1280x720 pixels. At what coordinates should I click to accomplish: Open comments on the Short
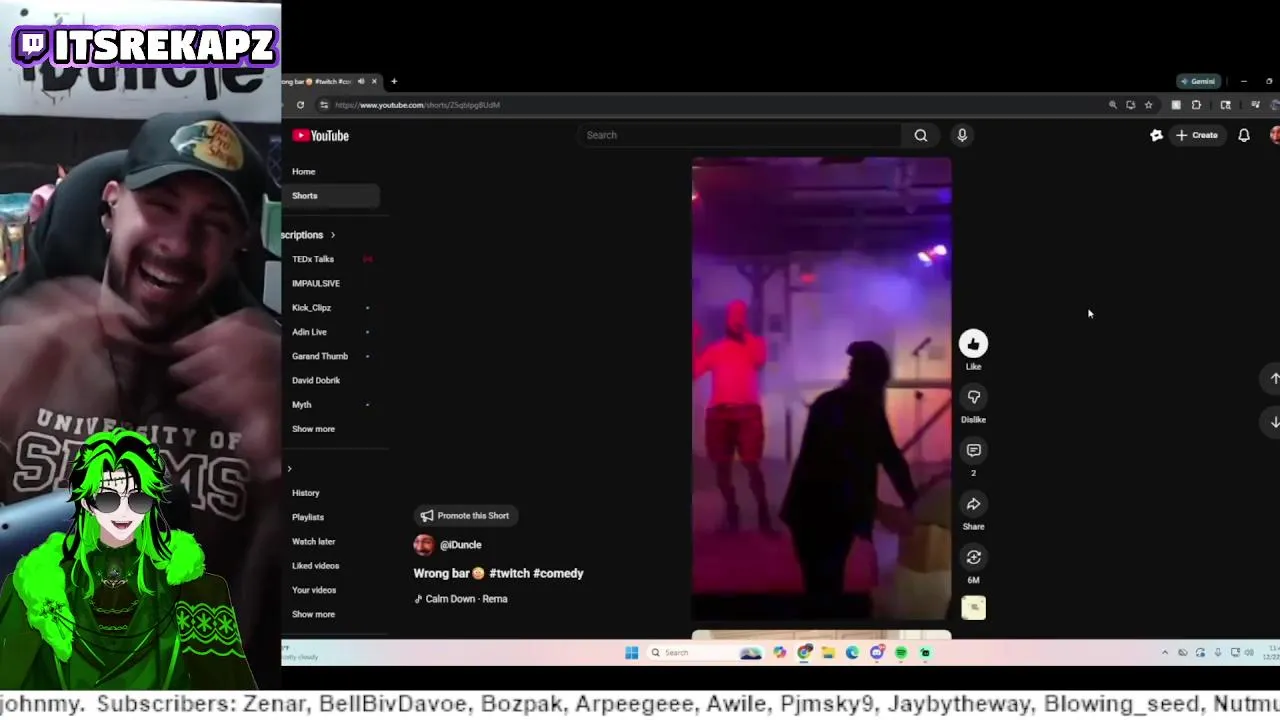click(x=973, y=450)
